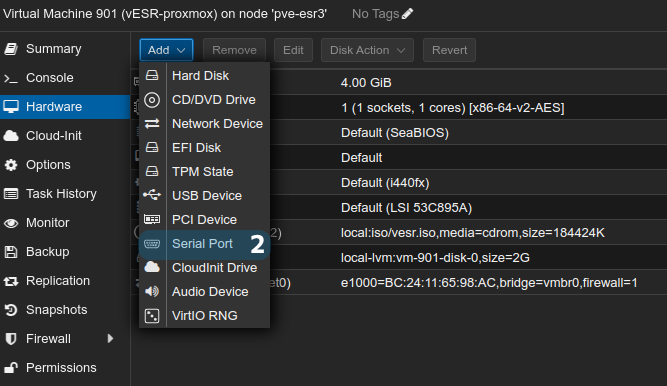
Task: Choose Serial Port from the Add menu
Action: pyautogui.click(x=205, y=244)
